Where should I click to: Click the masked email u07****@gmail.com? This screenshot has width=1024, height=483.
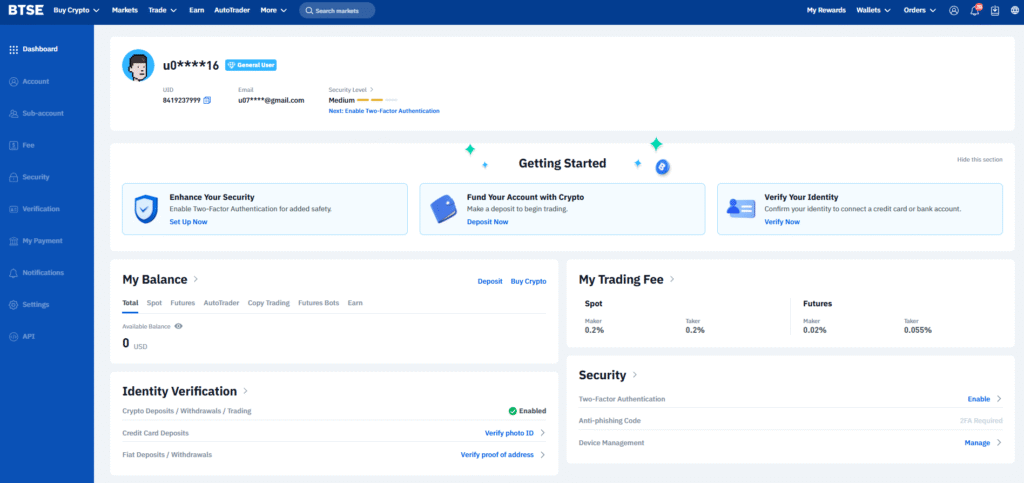click(x=271, y=101)
